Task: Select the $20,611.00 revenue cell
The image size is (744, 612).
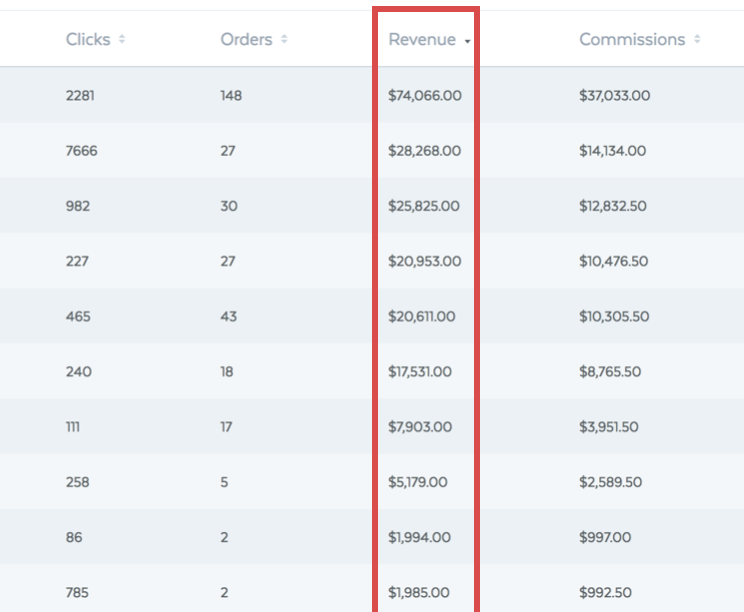Action: 421,316
